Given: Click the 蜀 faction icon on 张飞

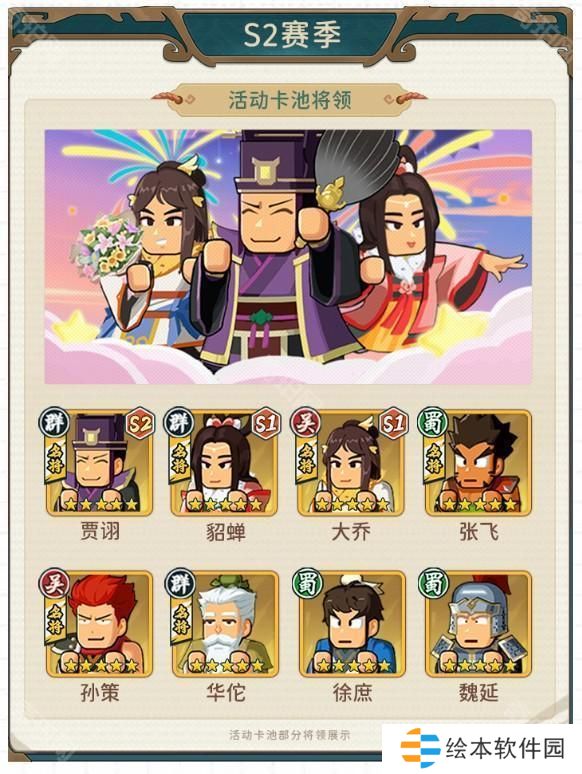Looking at the screenshot, I should (433, 423).
